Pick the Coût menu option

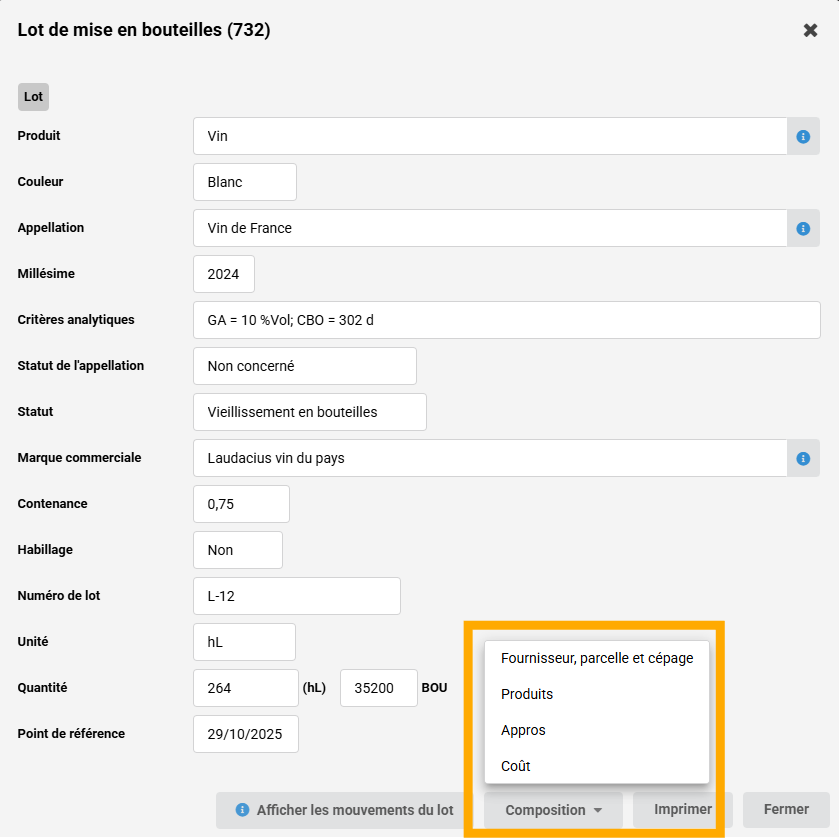point(516,766)
